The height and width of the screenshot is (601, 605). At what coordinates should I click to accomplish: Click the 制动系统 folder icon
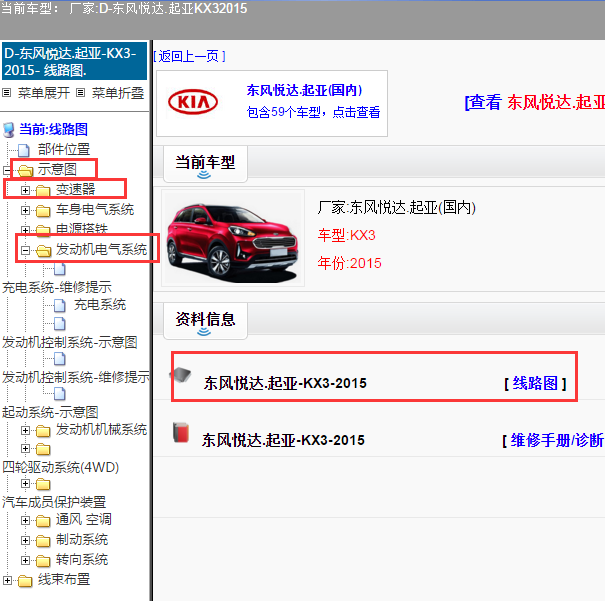point(43,541)
